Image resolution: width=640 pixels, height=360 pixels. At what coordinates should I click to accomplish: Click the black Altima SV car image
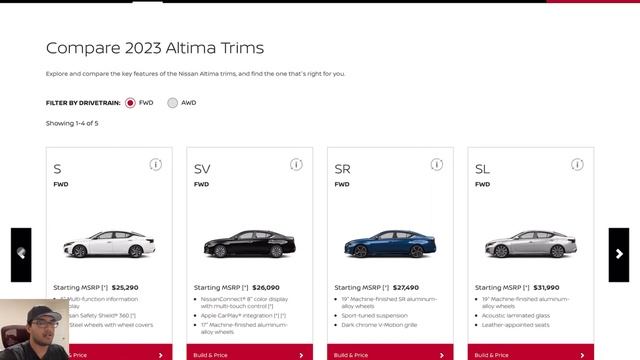coord(250,244)
